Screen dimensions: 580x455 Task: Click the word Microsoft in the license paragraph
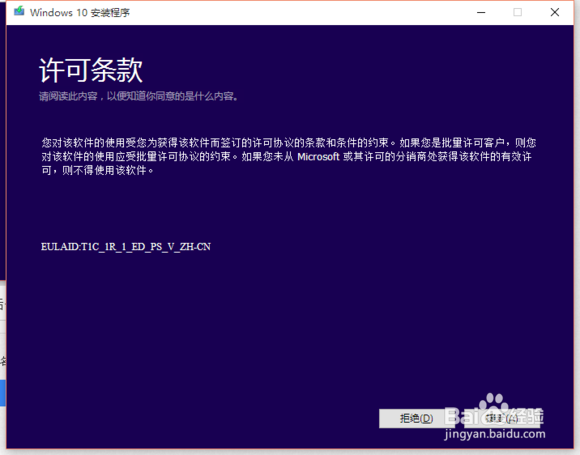318,157
